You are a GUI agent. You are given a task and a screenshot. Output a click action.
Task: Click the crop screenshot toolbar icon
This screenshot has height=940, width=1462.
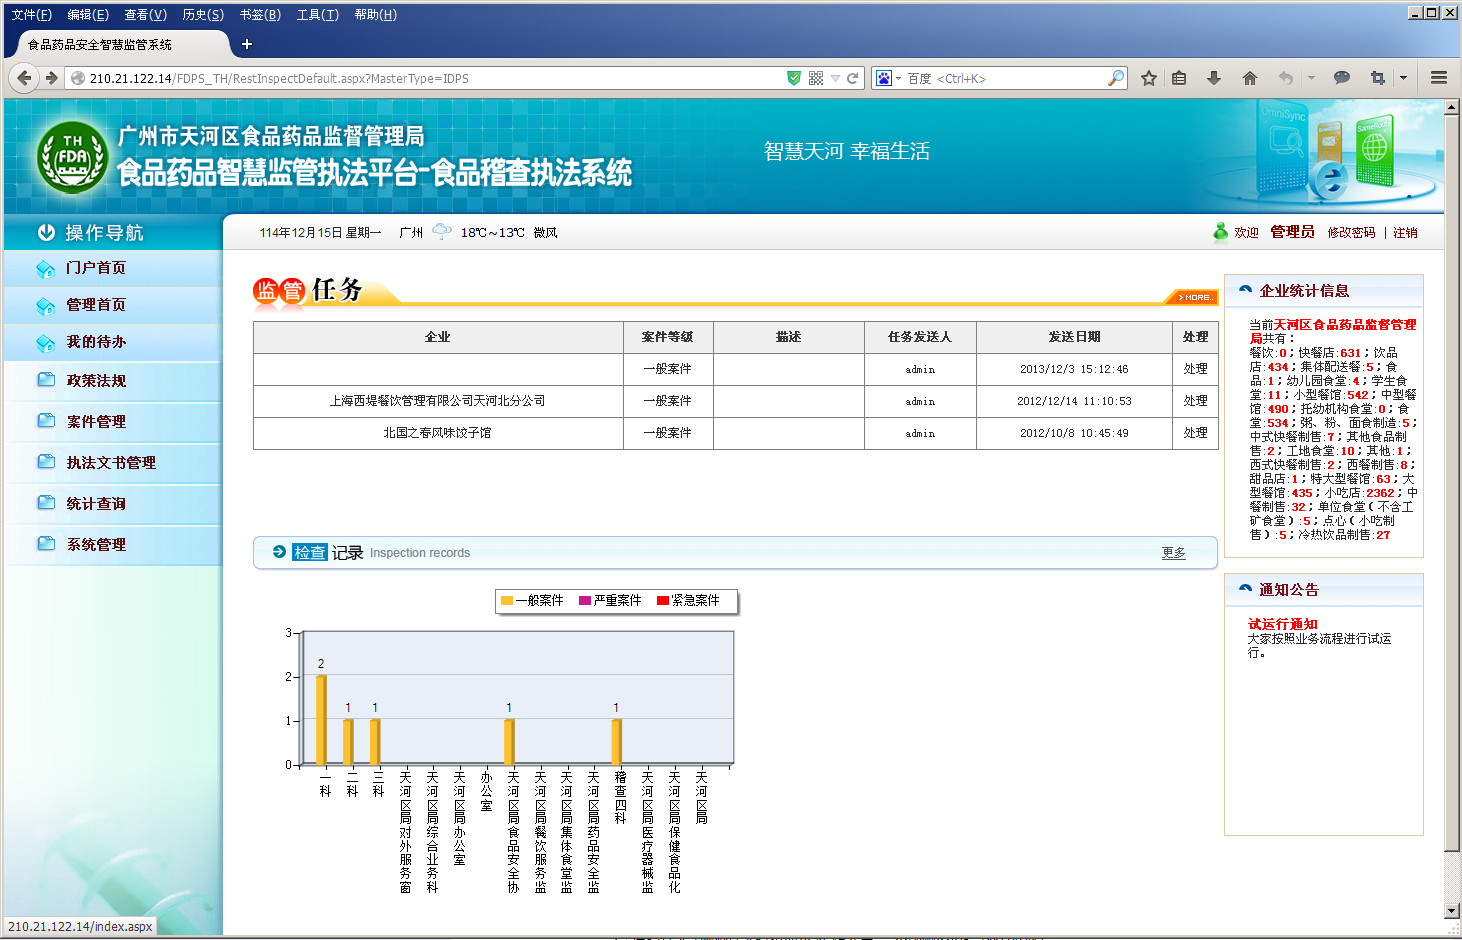(1378, 78)
